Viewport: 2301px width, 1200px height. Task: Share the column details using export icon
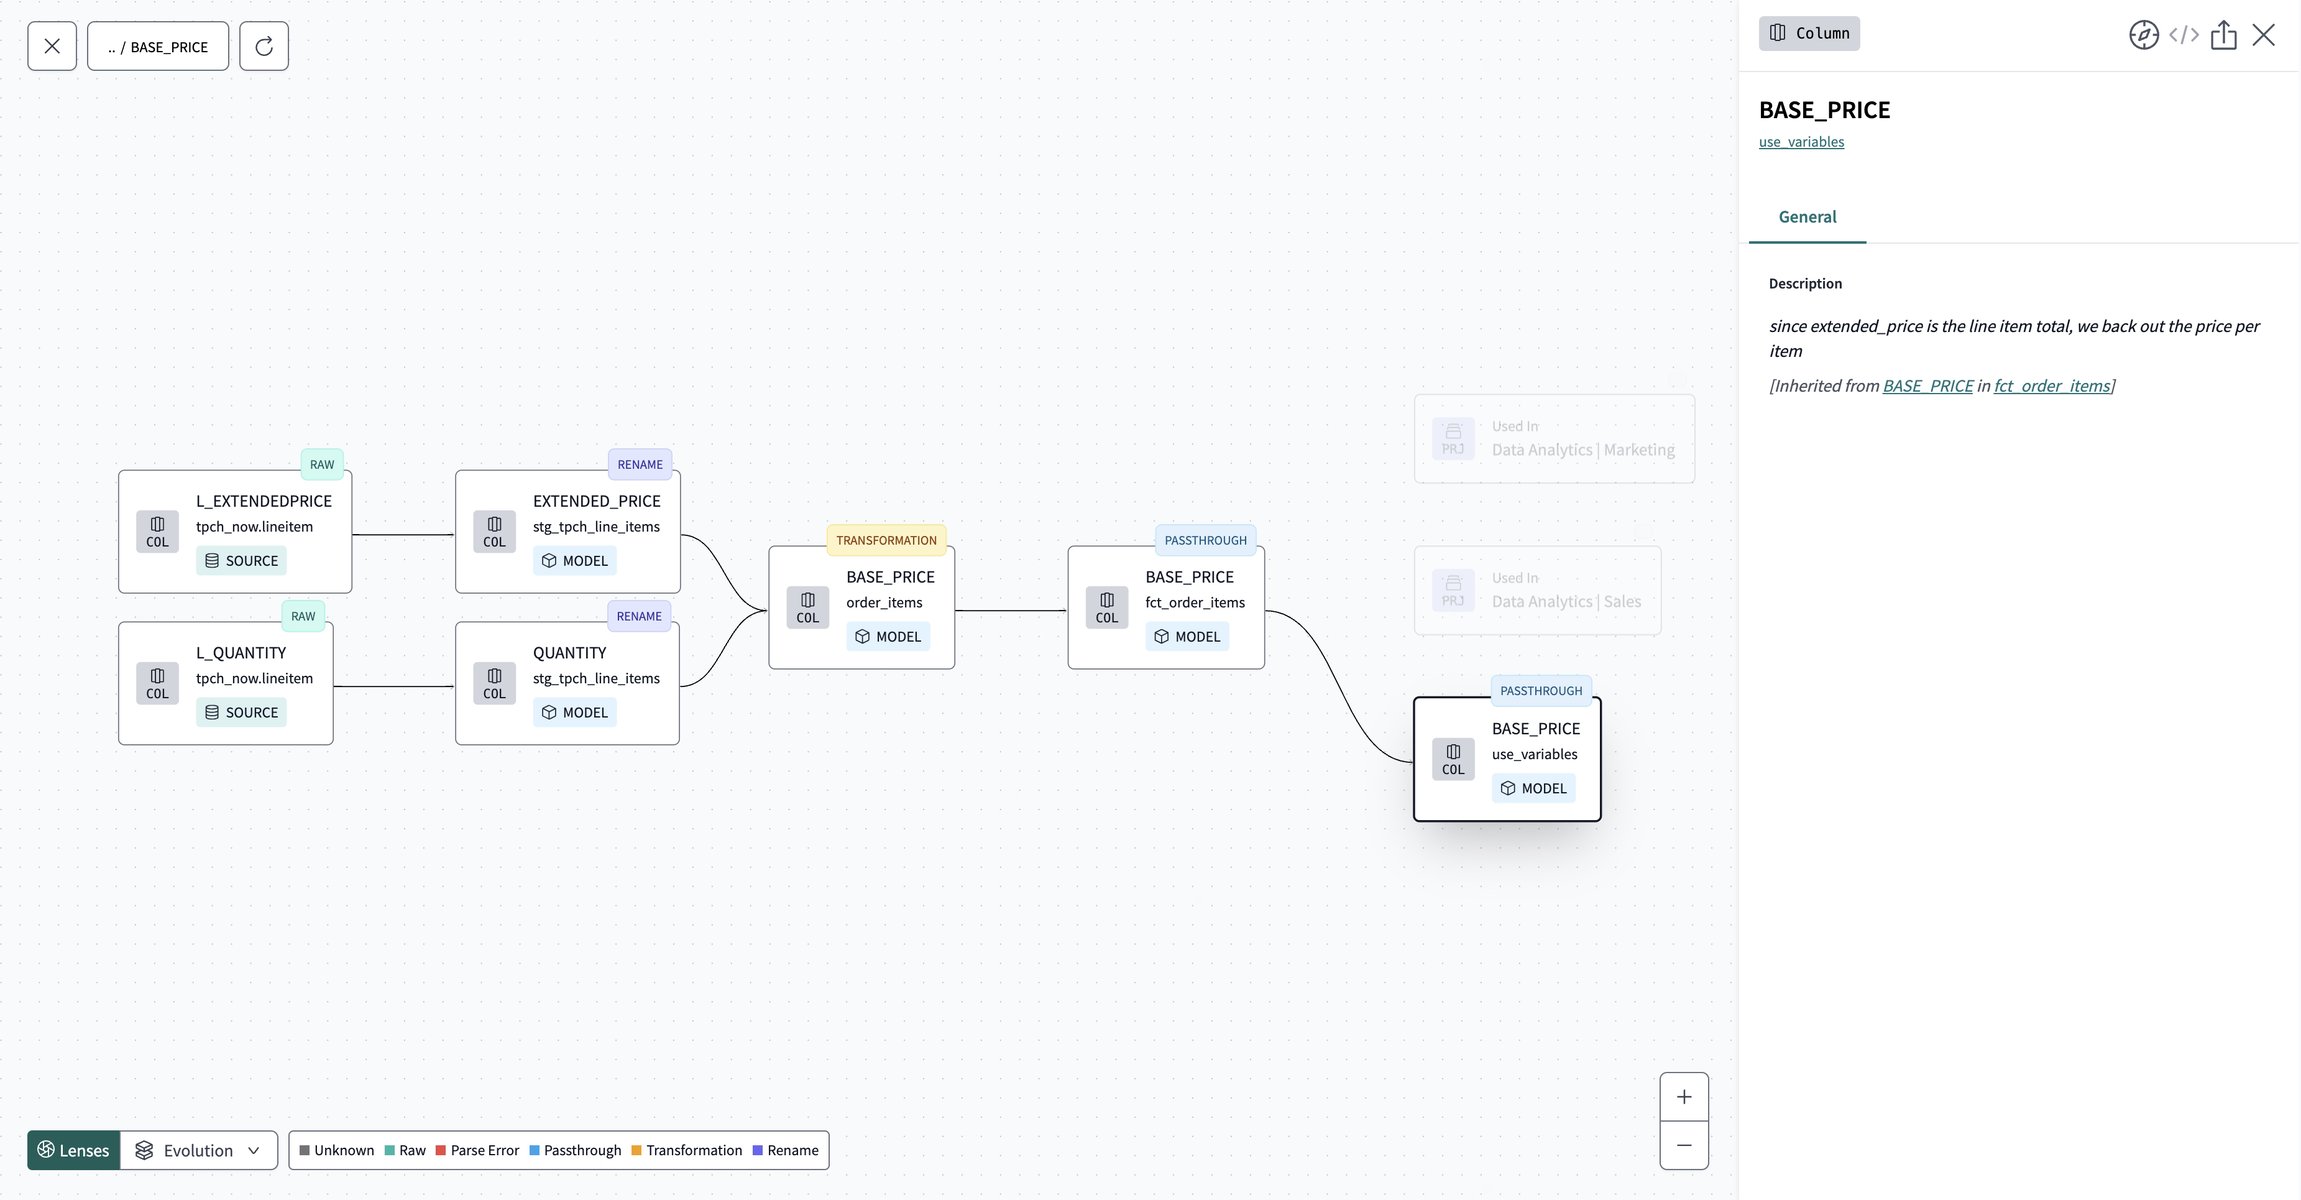coord(2224,34)
